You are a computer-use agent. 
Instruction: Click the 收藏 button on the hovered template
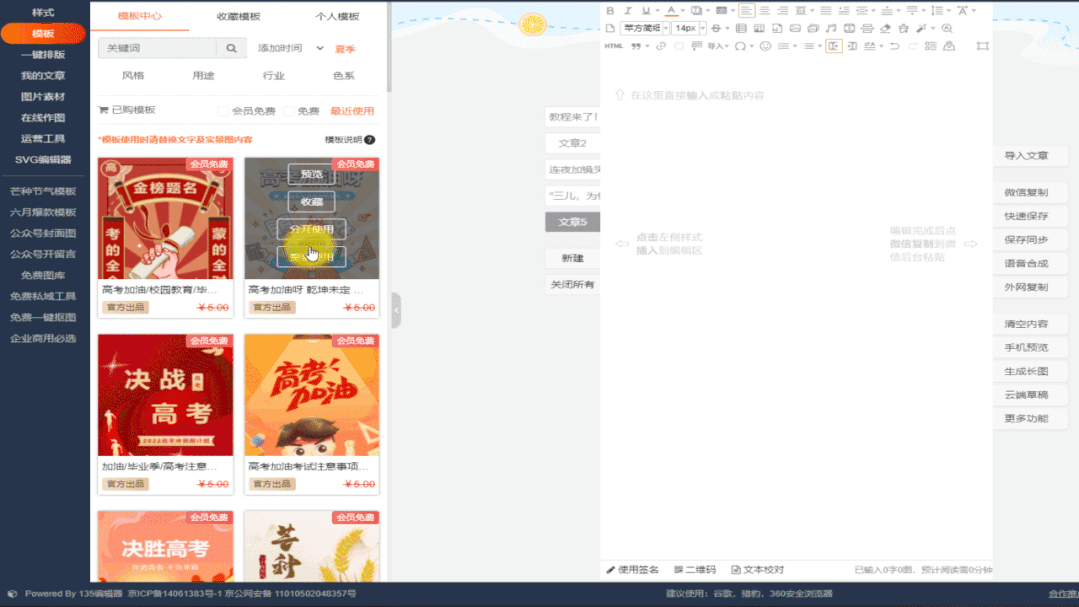click(312, 202)
